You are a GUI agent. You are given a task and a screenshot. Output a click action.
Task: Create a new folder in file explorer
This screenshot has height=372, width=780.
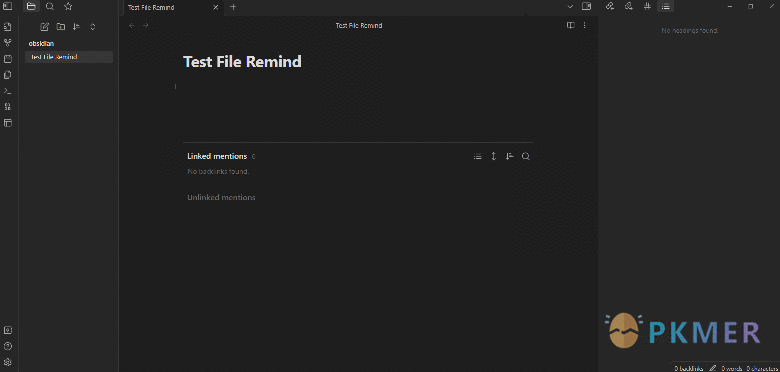pos(60,27)
